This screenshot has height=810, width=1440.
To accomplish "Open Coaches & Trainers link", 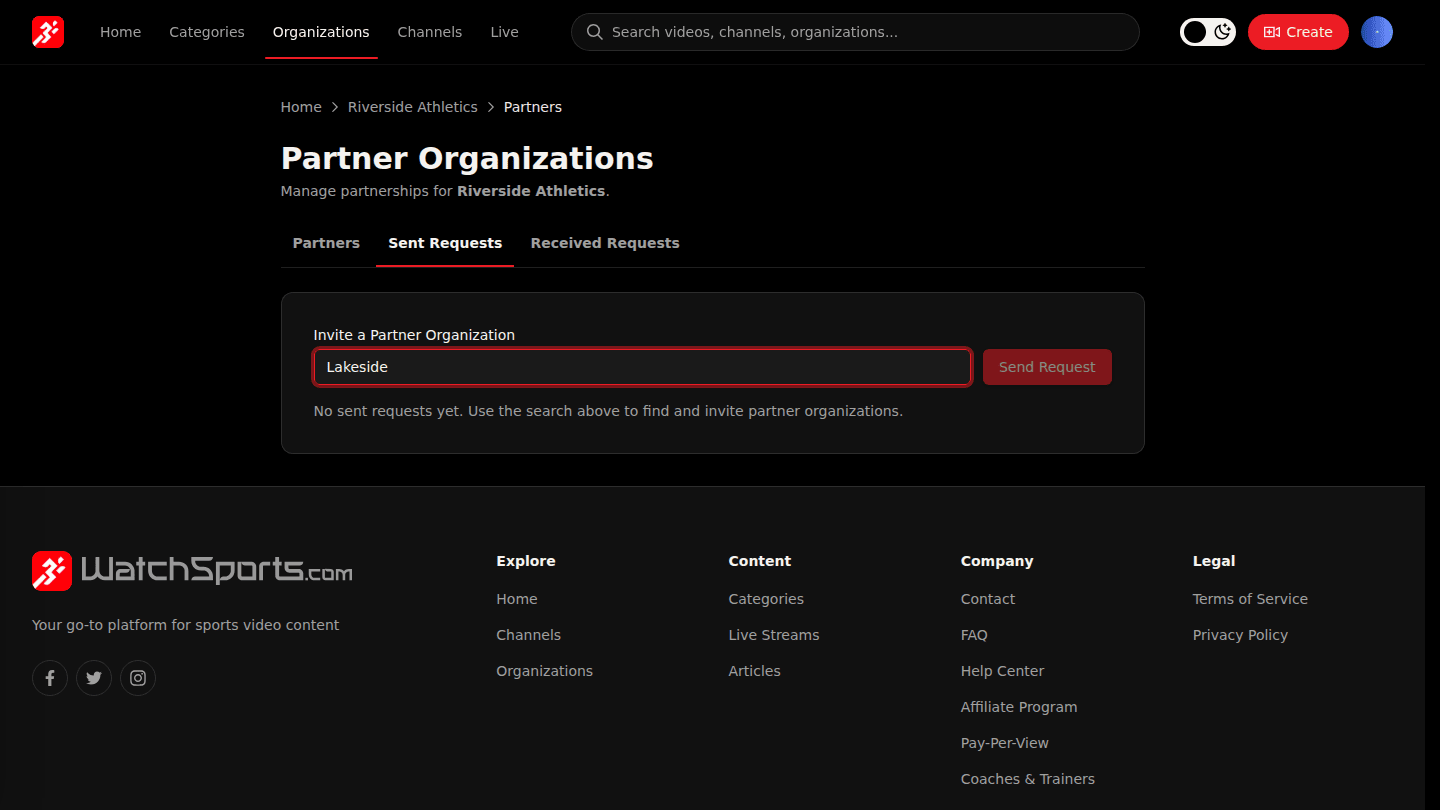I will pos(1028,779).
